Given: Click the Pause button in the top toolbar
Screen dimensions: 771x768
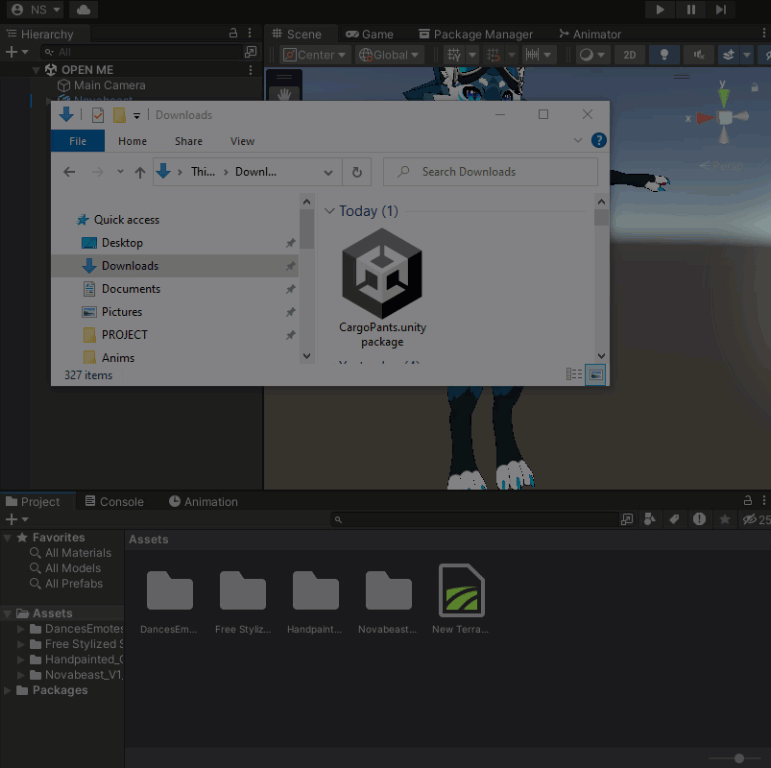Looking at the screenshot, I should (691, 10).
